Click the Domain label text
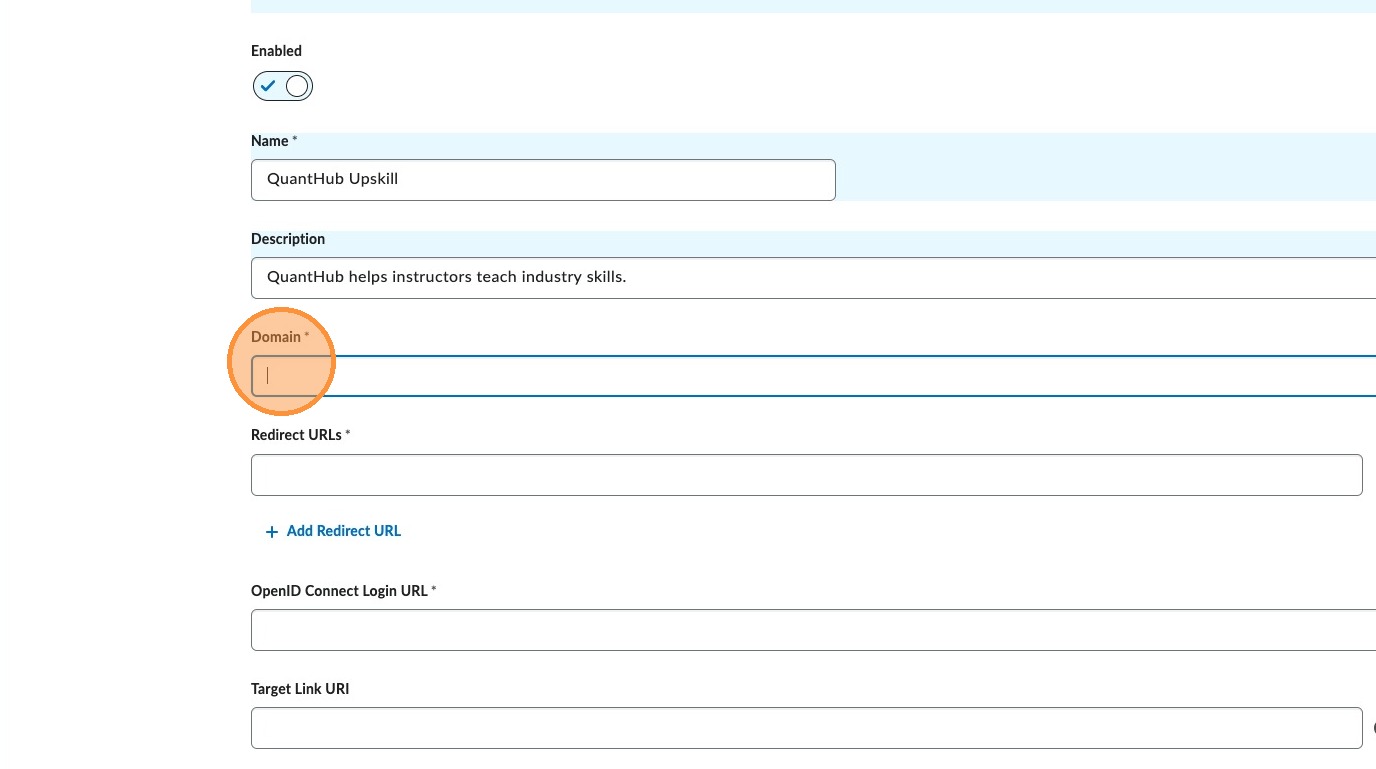 pos(275,337)
